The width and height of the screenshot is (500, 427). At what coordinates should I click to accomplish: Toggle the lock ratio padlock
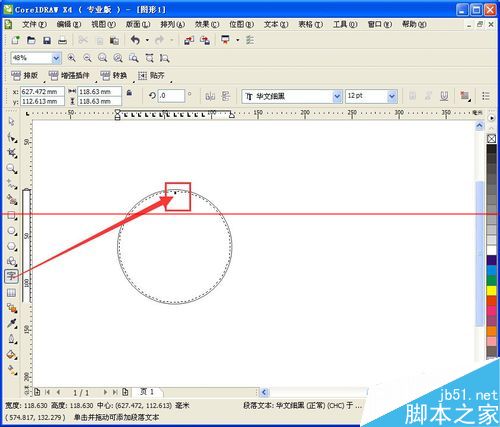coord(129,93)
